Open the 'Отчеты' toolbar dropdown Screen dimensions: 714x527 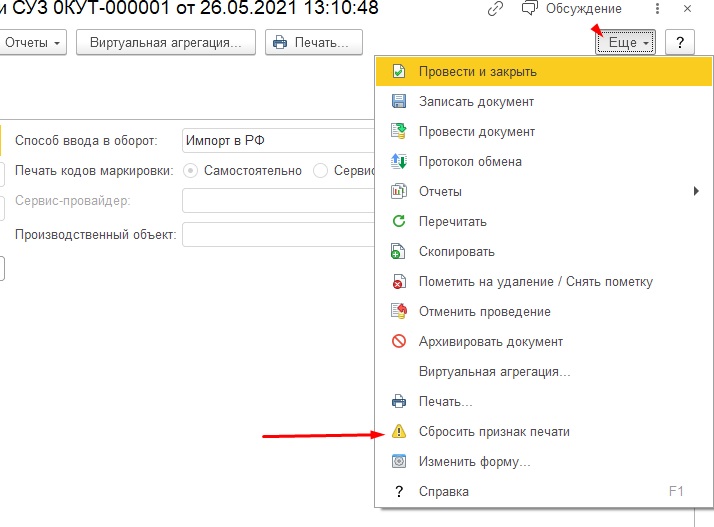point(33,44)
